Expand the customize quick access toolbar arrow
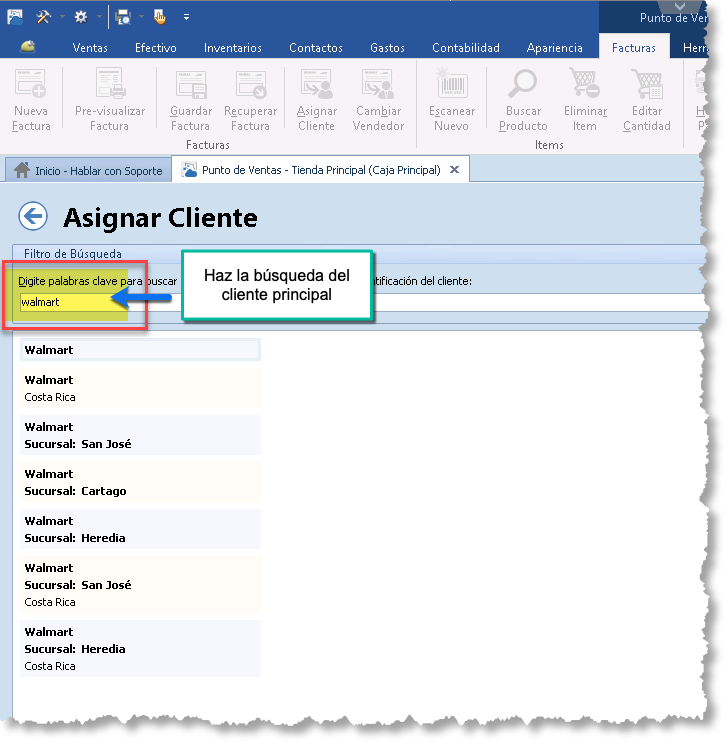The image size is (726, 742). [x=186, y=17]
